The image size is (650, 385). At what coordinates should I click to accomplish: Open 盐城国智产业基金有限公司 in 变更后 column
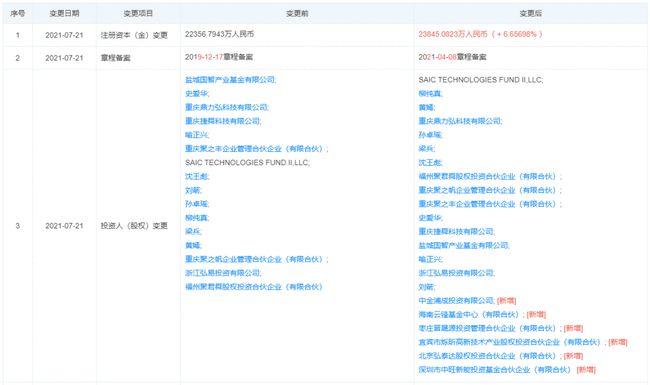click(463, 245)
